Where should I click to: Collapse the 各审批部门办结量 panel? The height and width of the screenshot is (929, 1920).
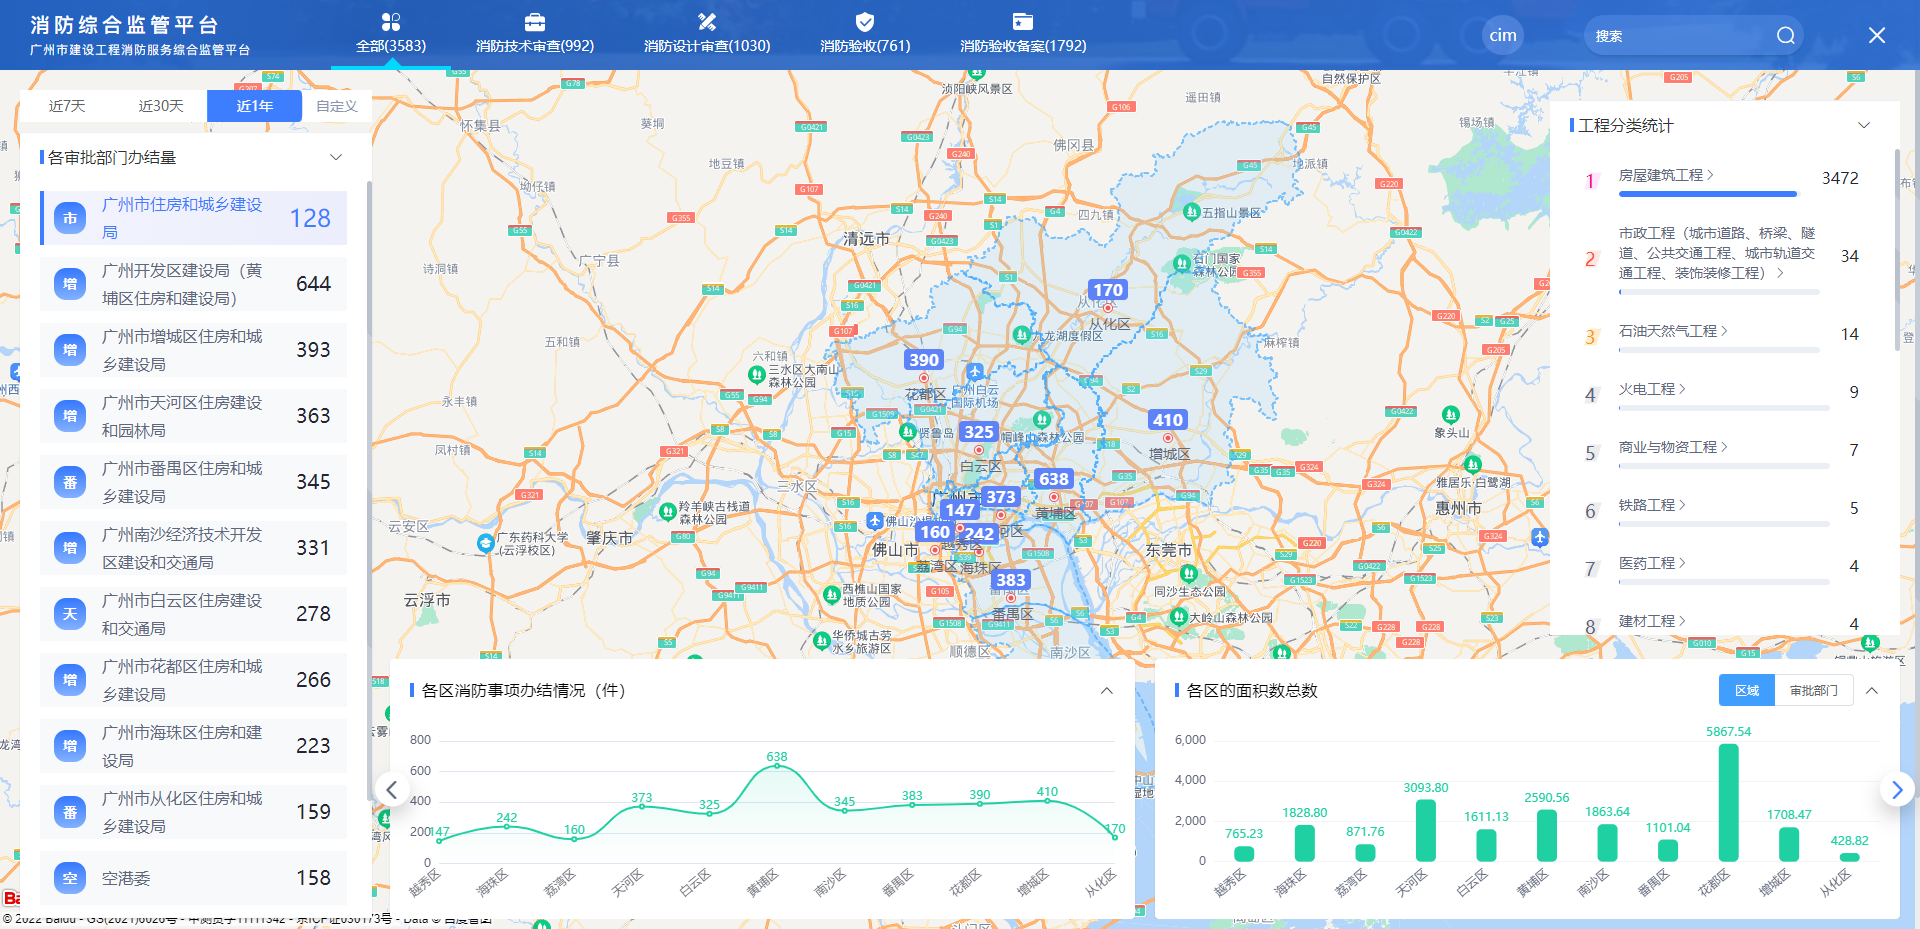(336, 157)
